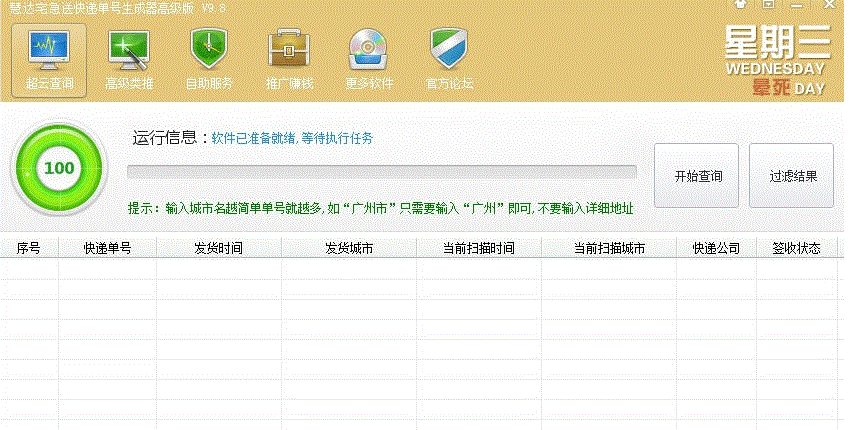Click the 发货时间 column header
Screen dimensions: 853x430
point(219,248)
